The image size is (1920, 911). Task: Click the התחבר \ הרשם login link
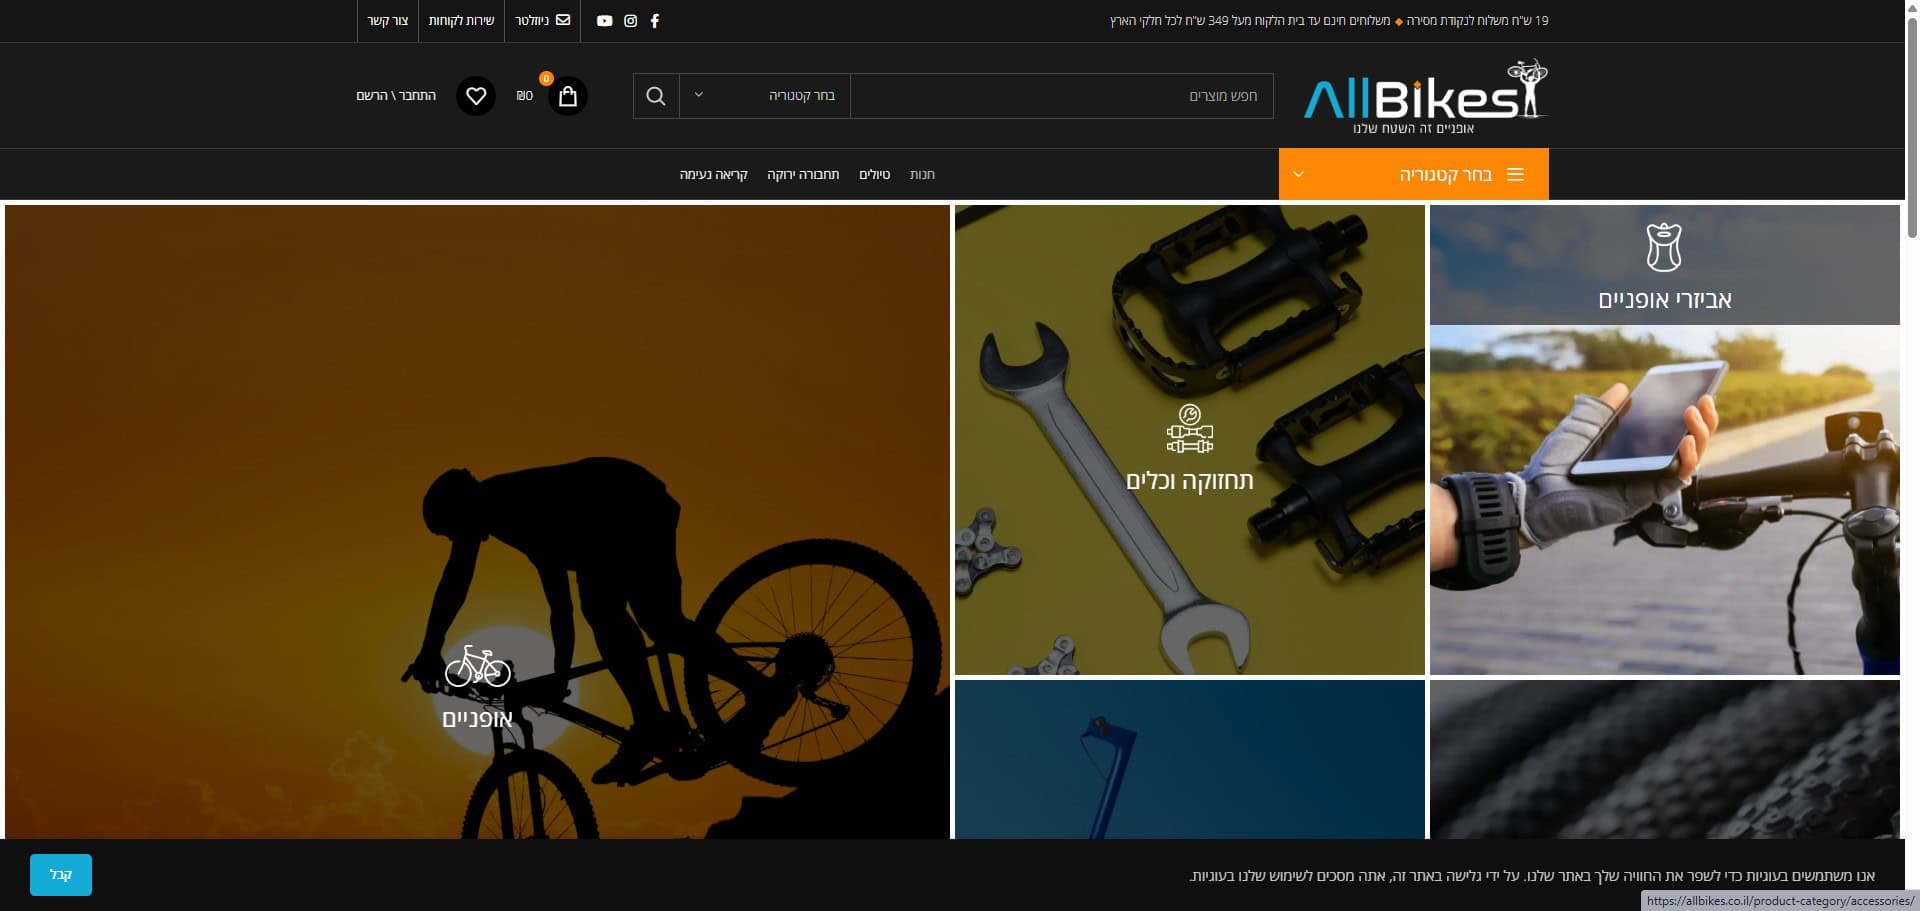pos(396,96)
